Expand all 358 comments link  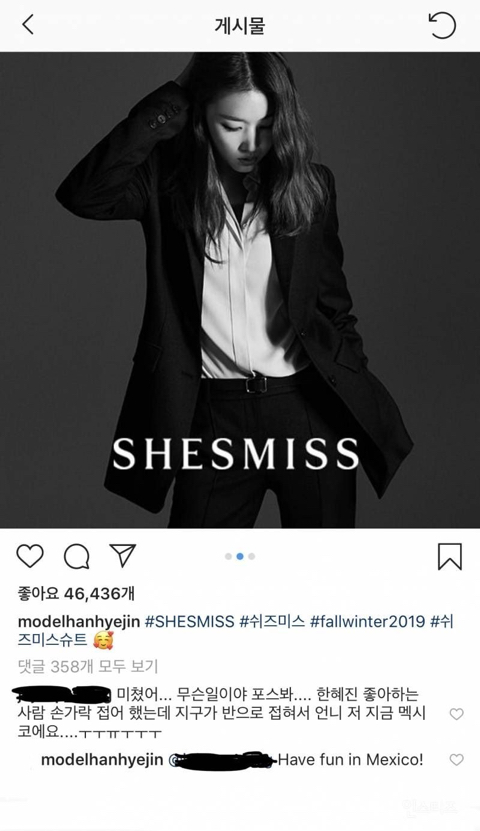(x=88, y=666)
